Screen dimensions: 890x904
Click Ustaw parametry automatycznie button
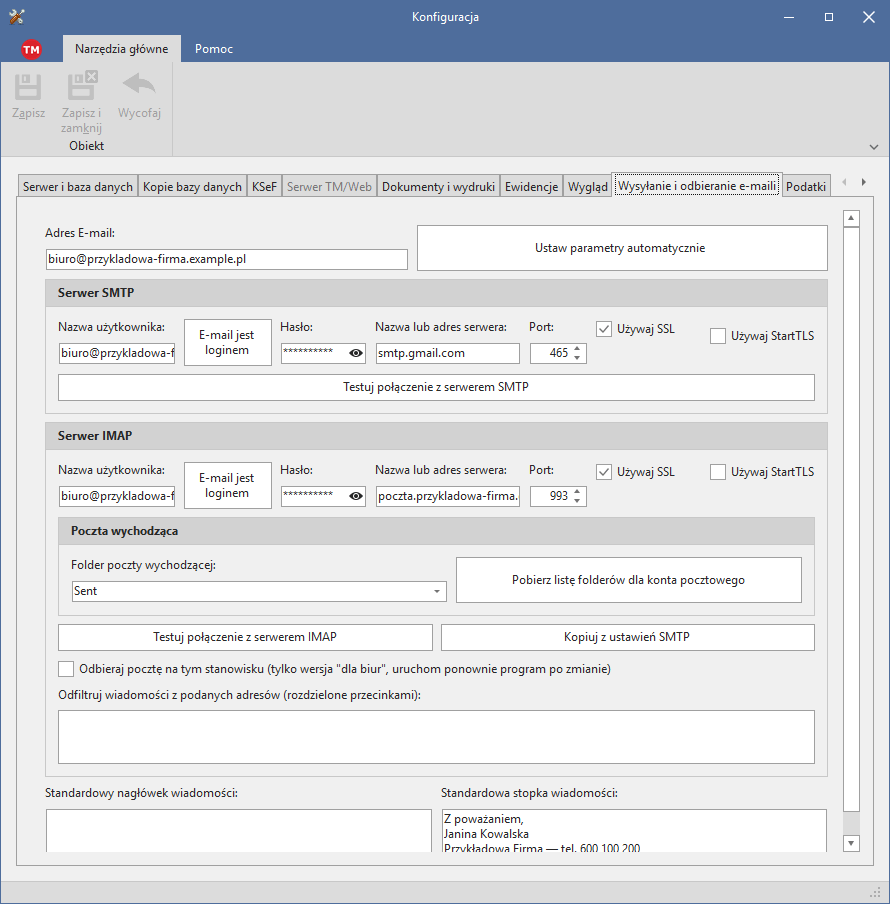[x=622, y=248]
